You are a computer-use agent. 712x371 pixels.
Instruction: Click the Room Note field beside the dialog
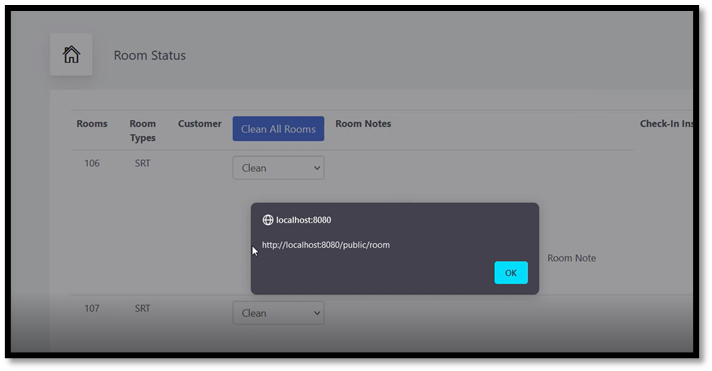coord(571,258)
